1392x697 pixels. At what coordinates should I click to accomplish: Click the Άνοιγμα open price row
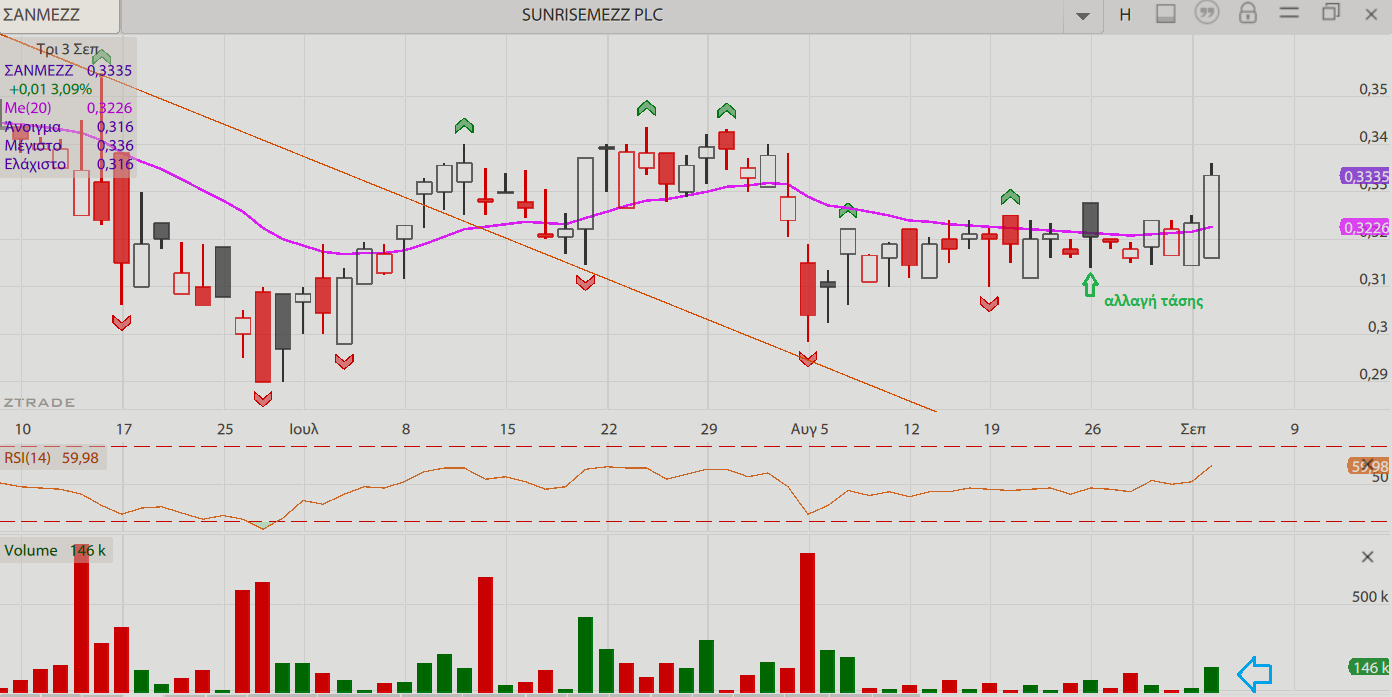pyautogui.click(x=68, y=127)
